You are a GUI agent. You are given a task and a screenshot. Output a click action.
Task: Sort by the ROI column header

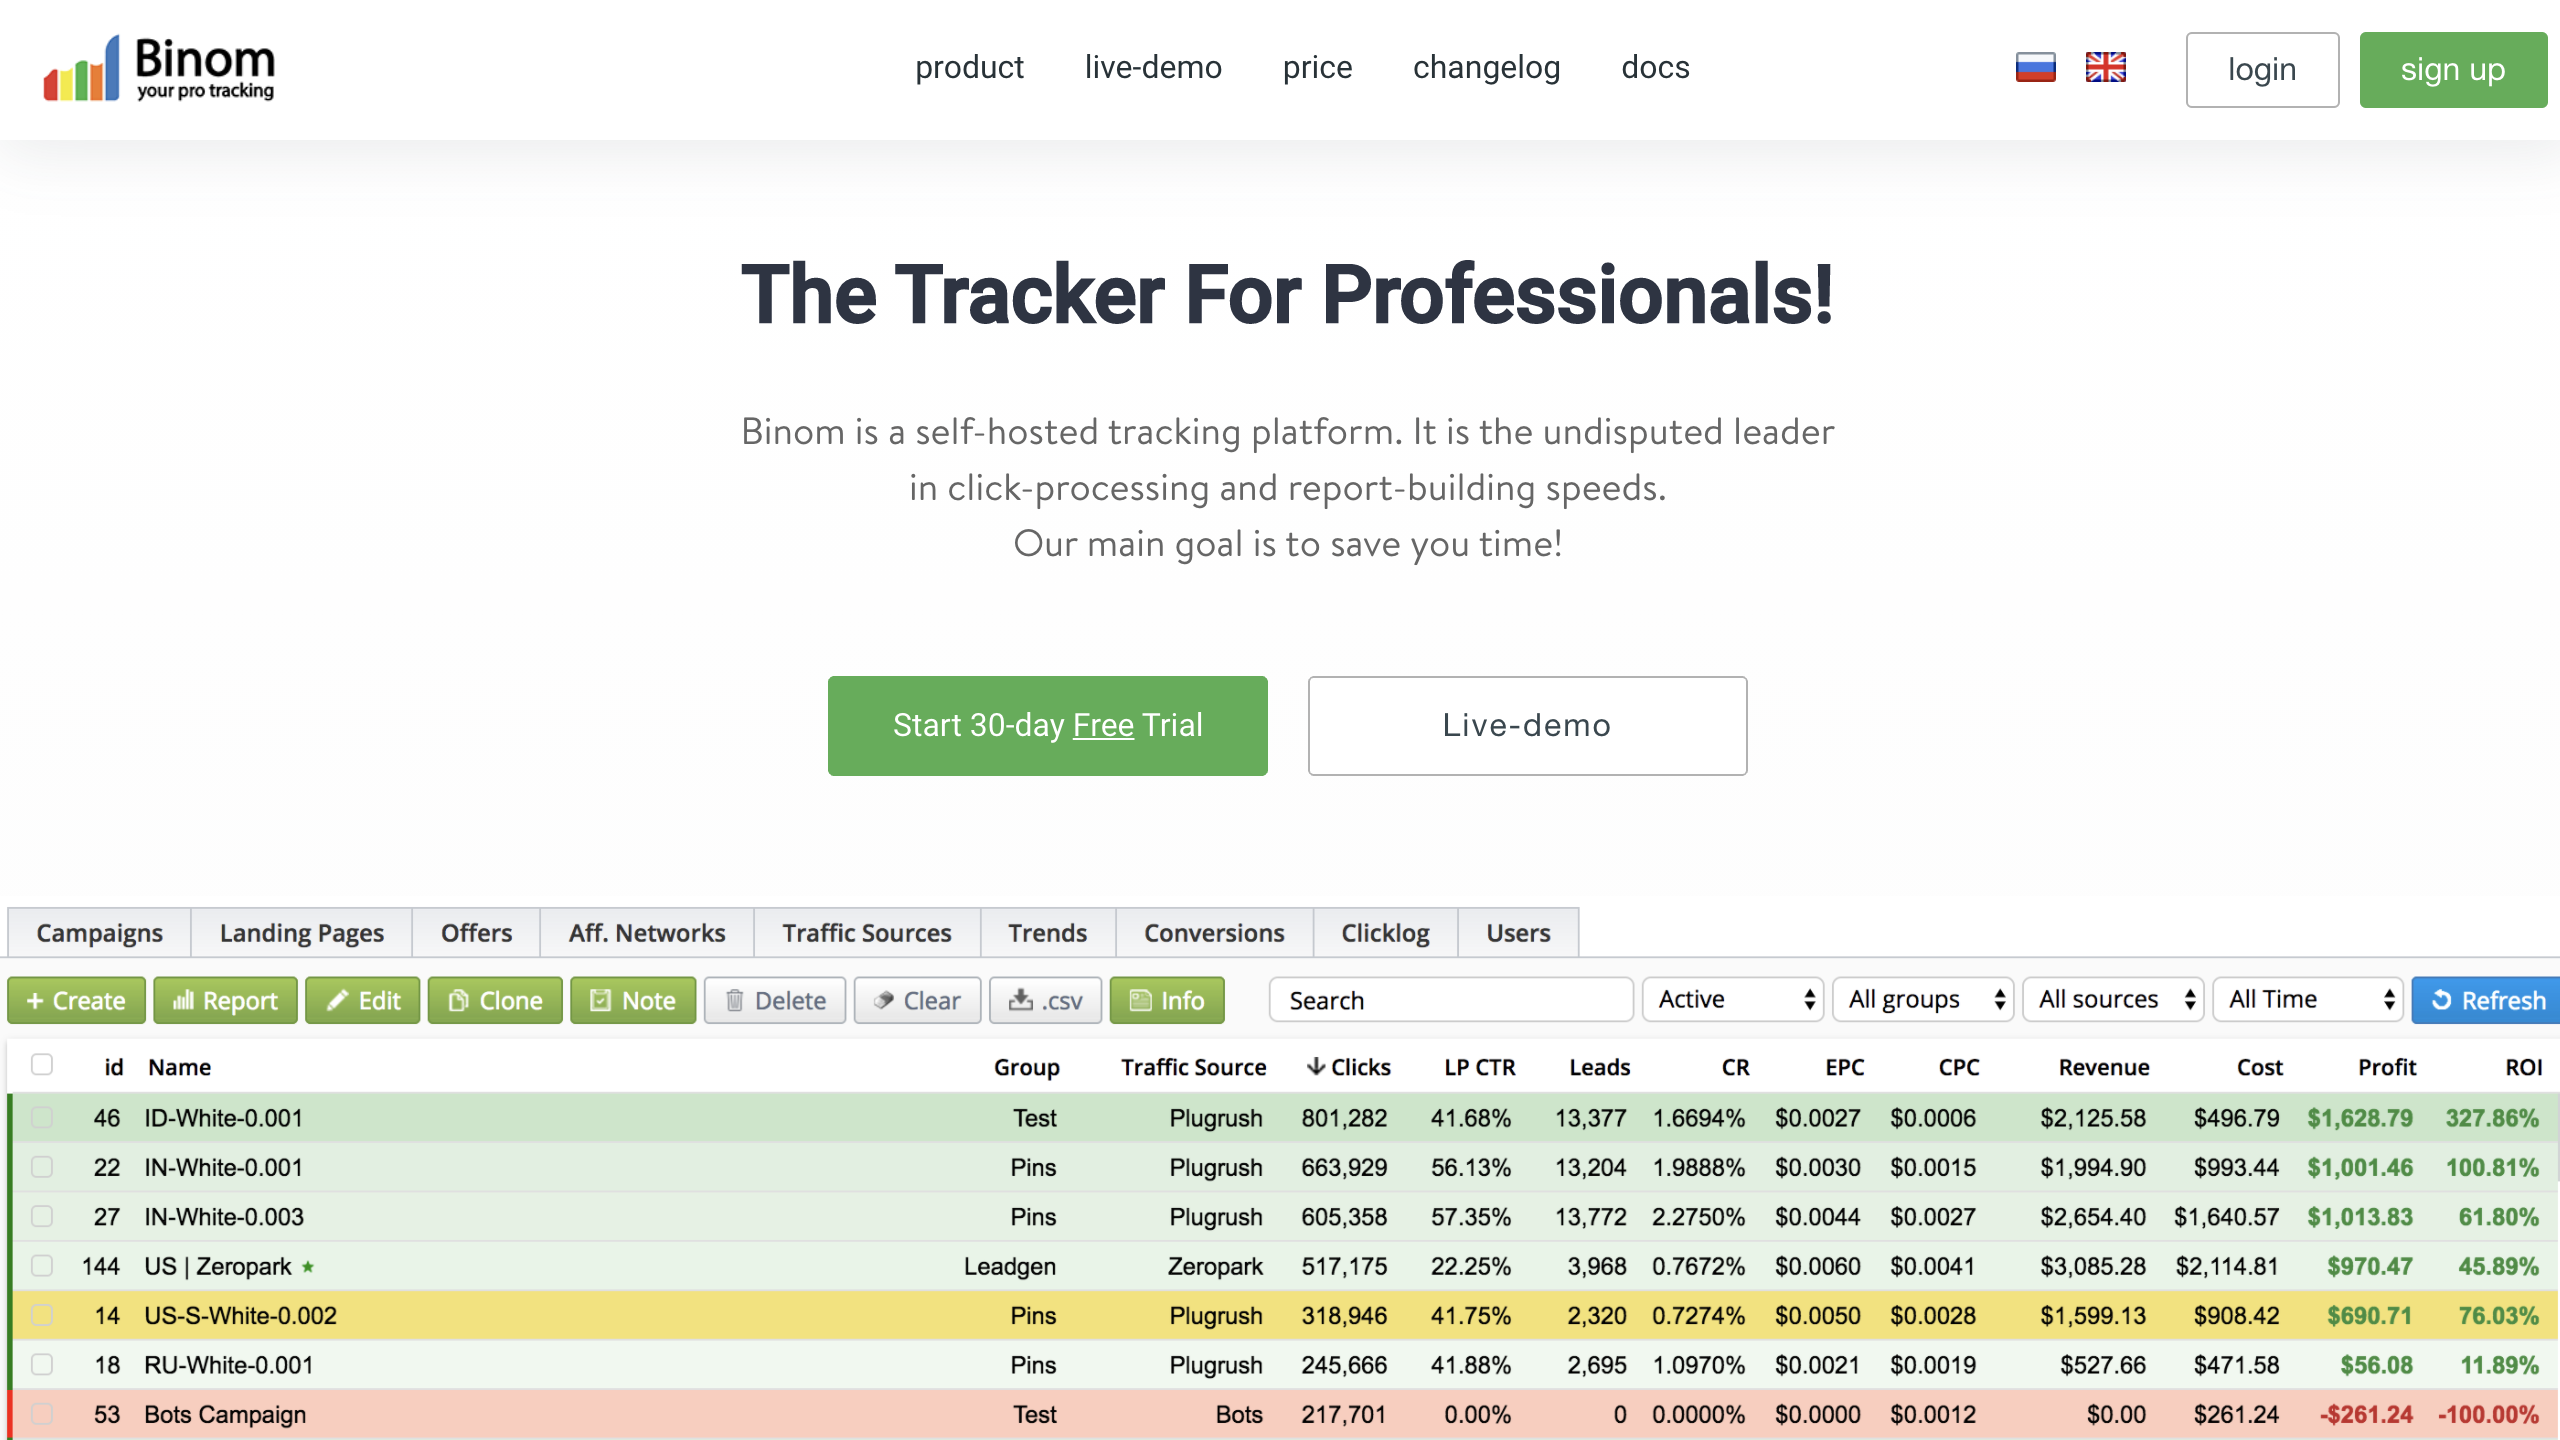pyautogui.click(x=2523, y=1067)
